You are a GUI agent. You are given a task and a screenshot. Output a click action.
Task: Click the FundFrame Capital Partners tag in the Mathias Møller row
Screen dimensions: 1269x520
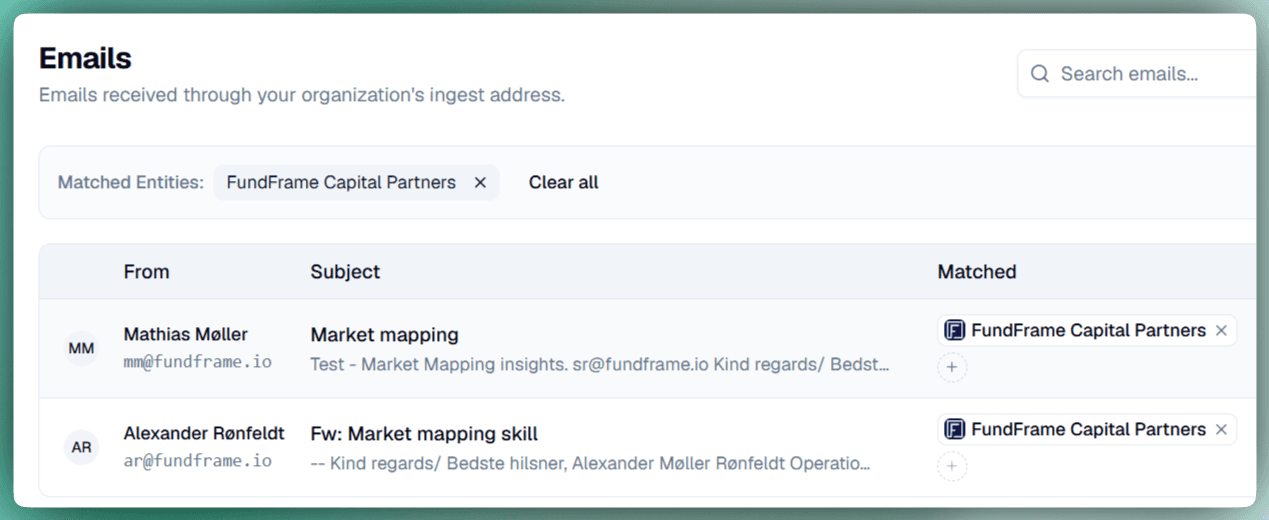click(1087, 331)
